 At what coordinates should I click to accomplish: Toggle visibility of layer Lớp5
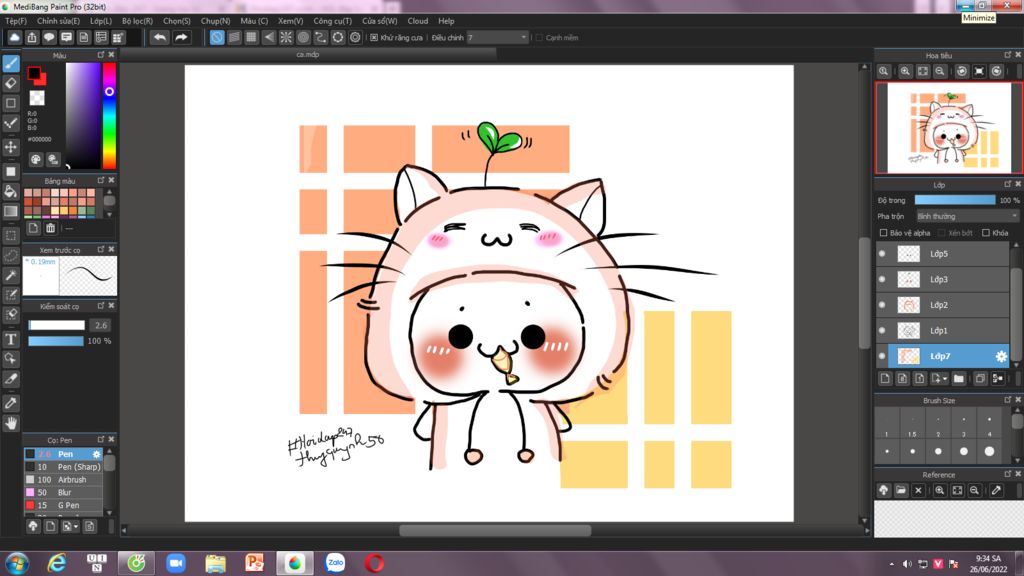882,253
